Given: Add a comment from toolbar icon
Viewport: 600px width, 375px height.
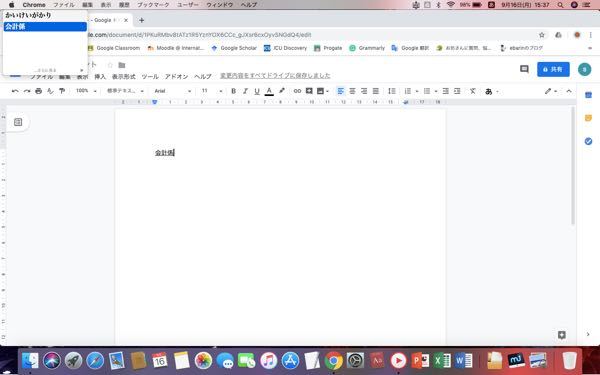Looking at the screenshot, I should (309, 91).
